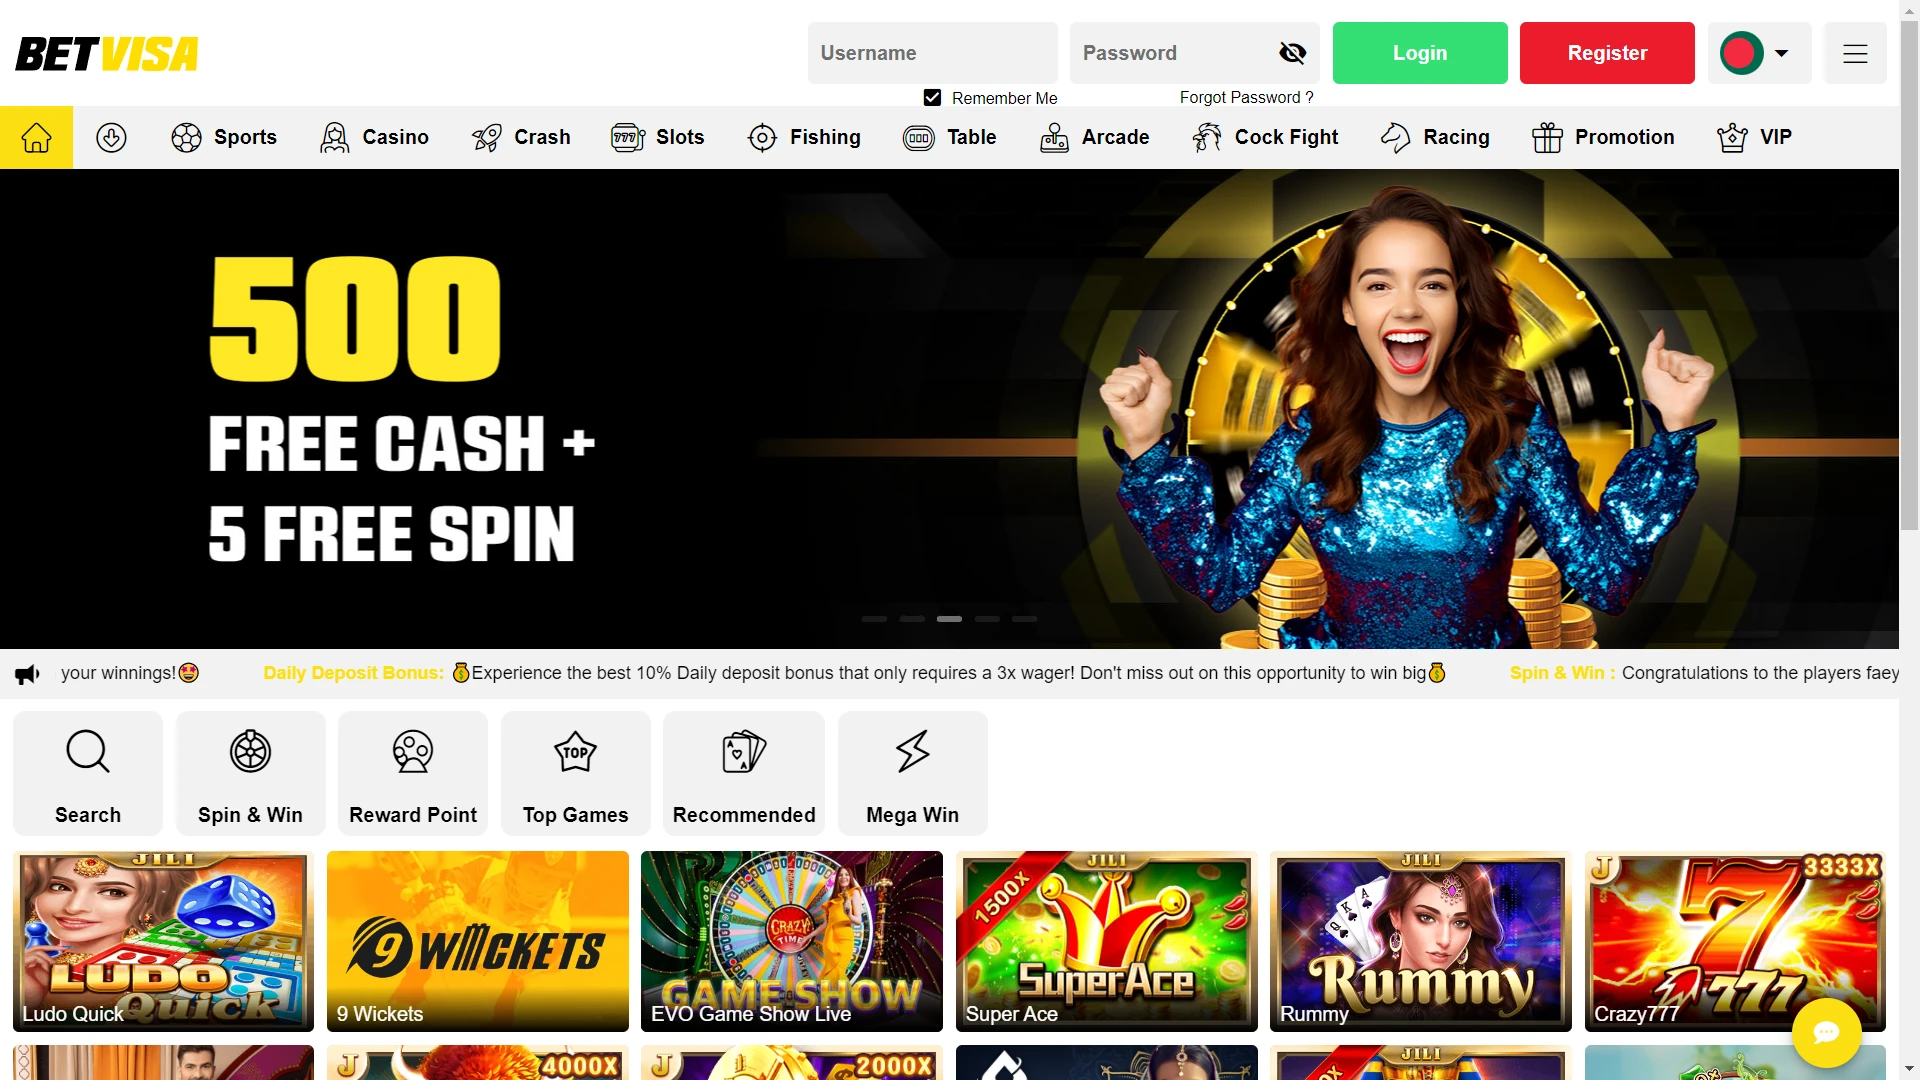
Task: Click the Racing horse icon
Action: (x=1395, y=137)
